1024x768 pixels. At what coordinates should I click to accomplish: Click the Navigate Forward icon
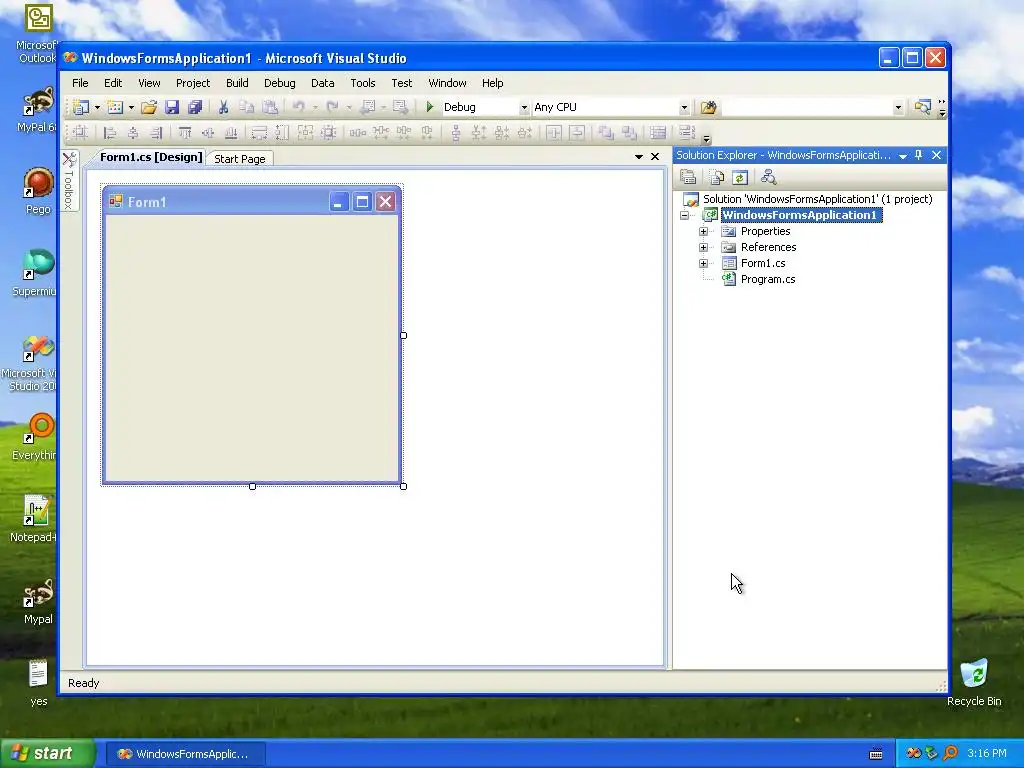point(400,107)
